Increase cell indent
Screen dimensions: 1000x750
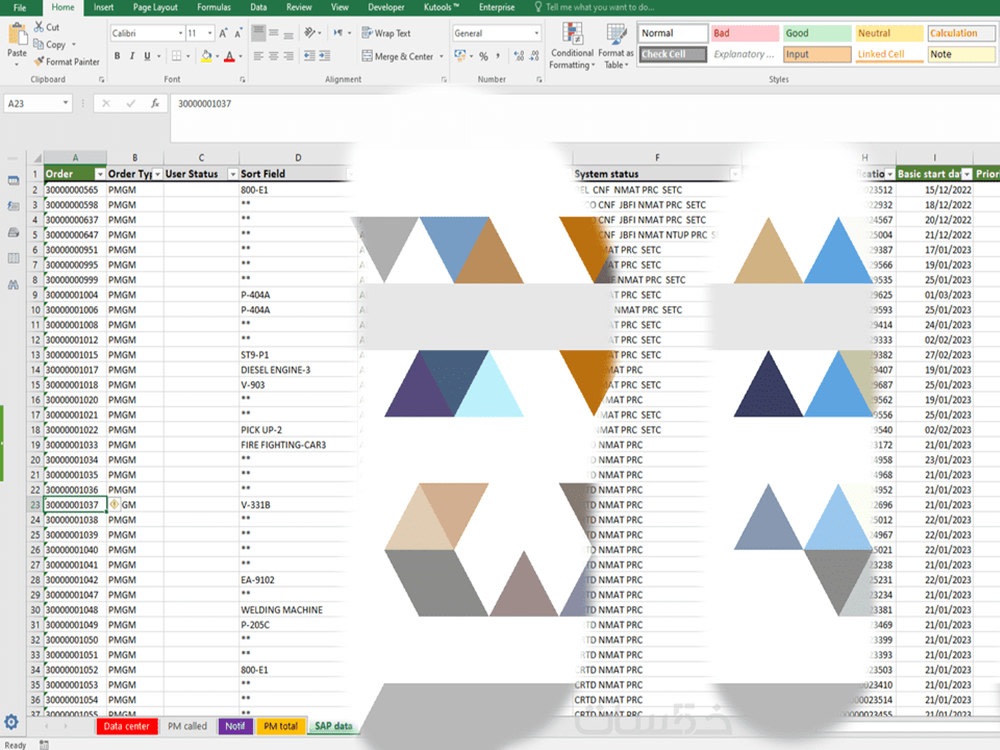(x=325, y=56)
